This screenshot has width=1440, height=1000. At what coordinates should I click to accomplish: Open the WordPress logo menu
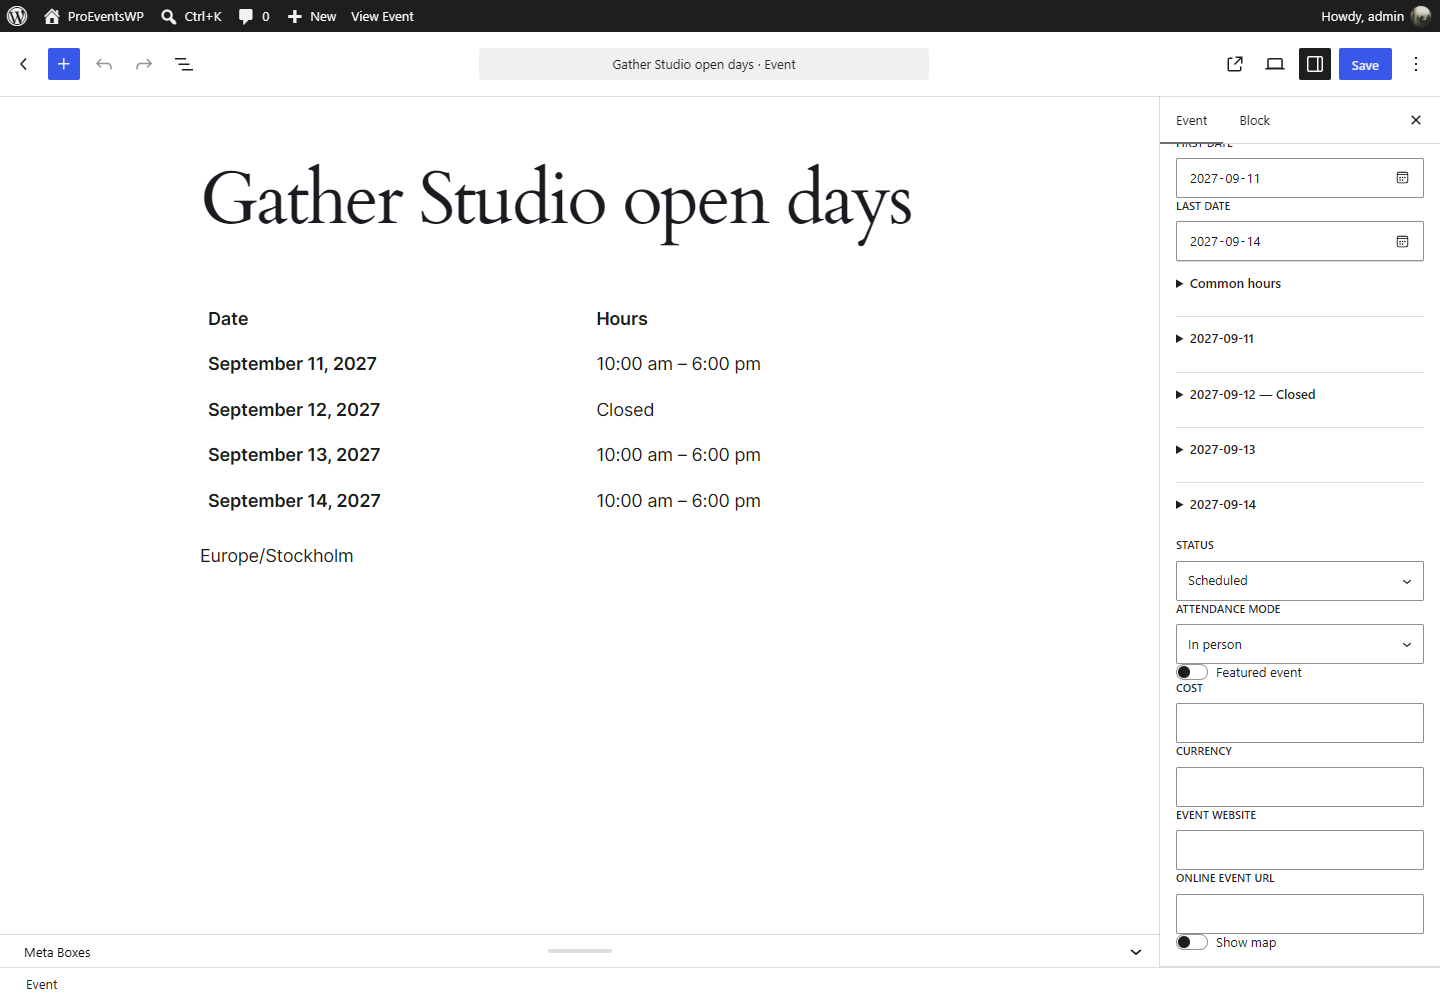click(x=17, y=16)
